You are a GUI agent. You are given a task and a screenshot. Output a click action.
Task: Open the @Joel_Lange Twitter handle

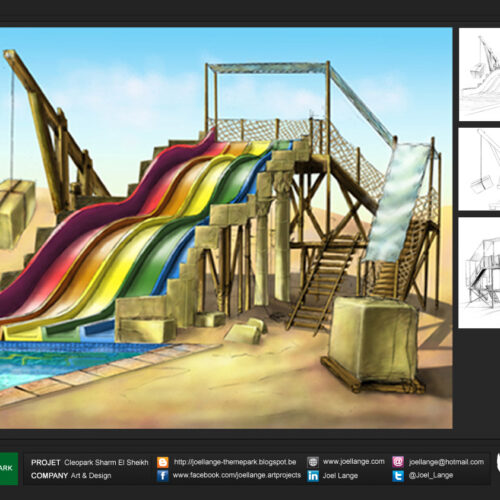pyautogui.click(x=431, y=476)
